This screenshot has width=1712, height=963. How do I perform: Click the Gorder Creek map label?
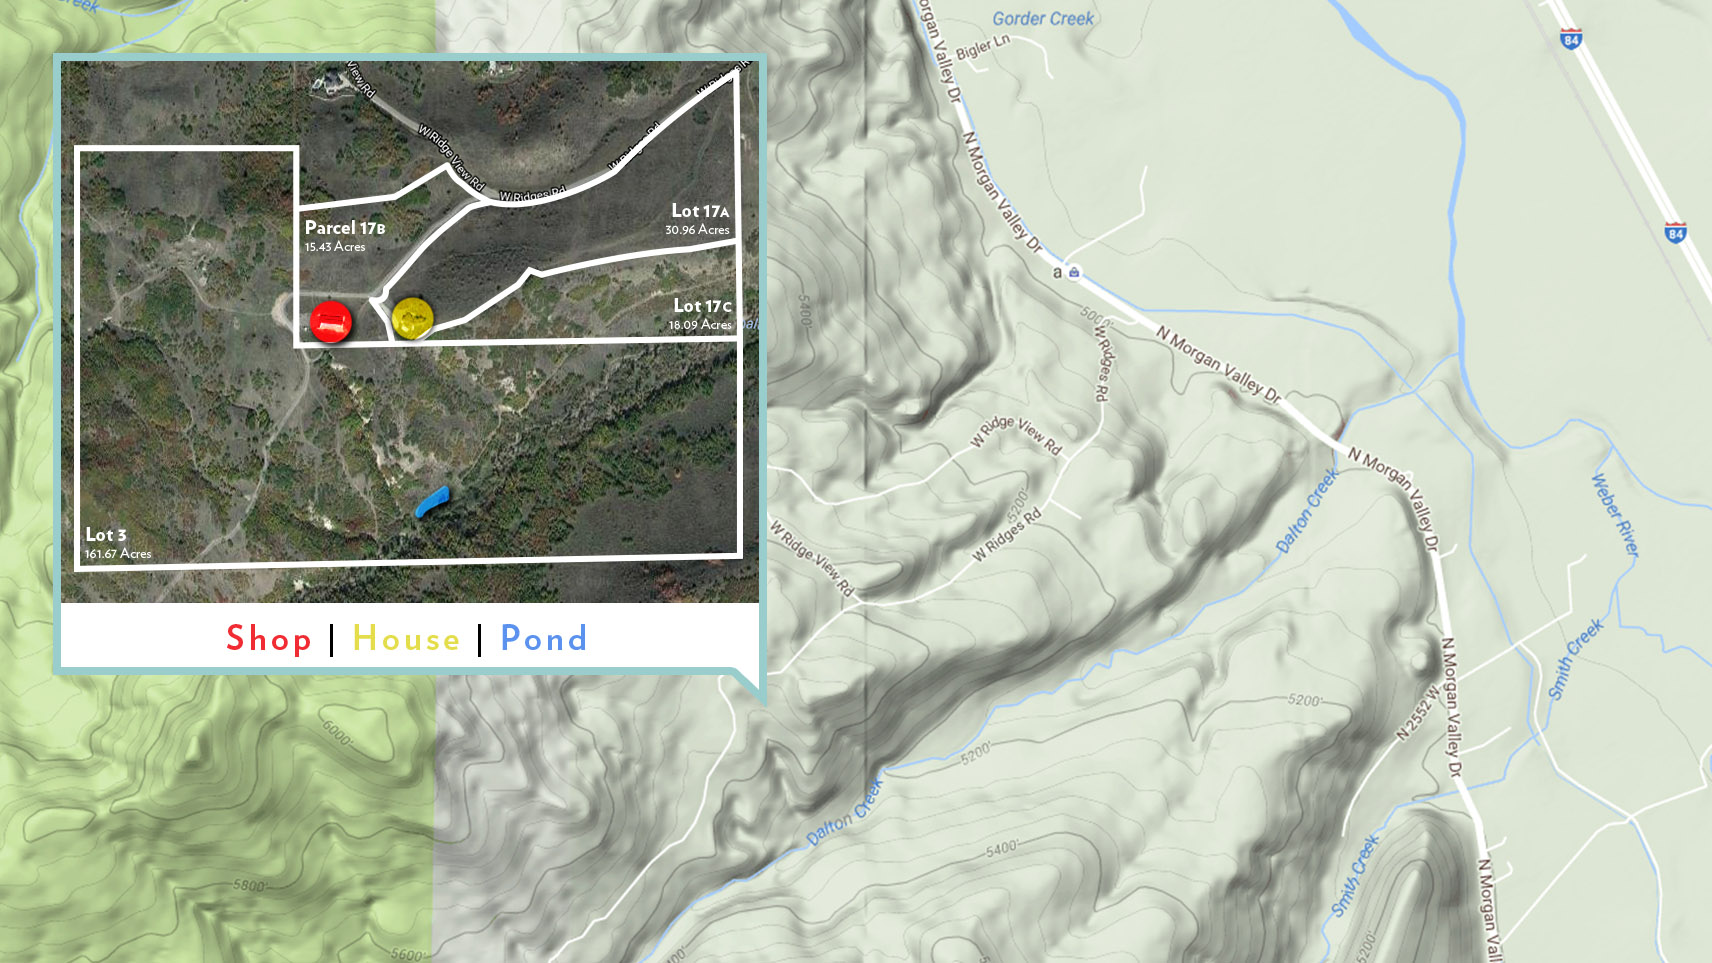click(1043, 18)
